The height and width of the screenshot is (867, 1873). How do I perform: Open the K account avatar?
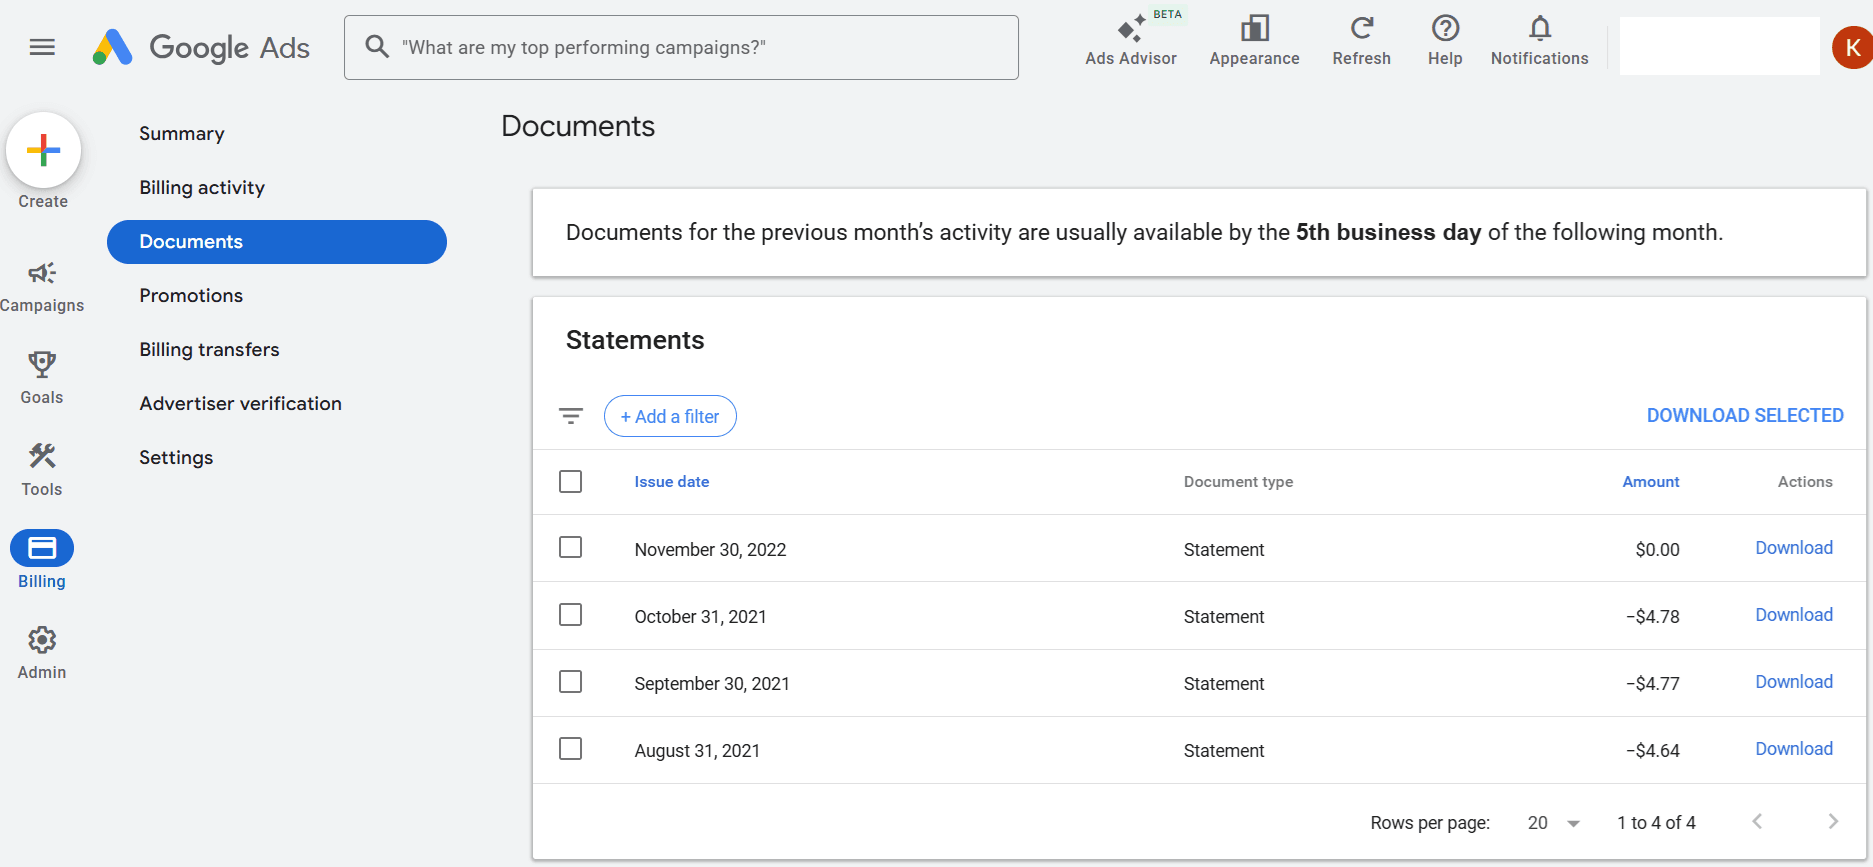click(1852, 47)
